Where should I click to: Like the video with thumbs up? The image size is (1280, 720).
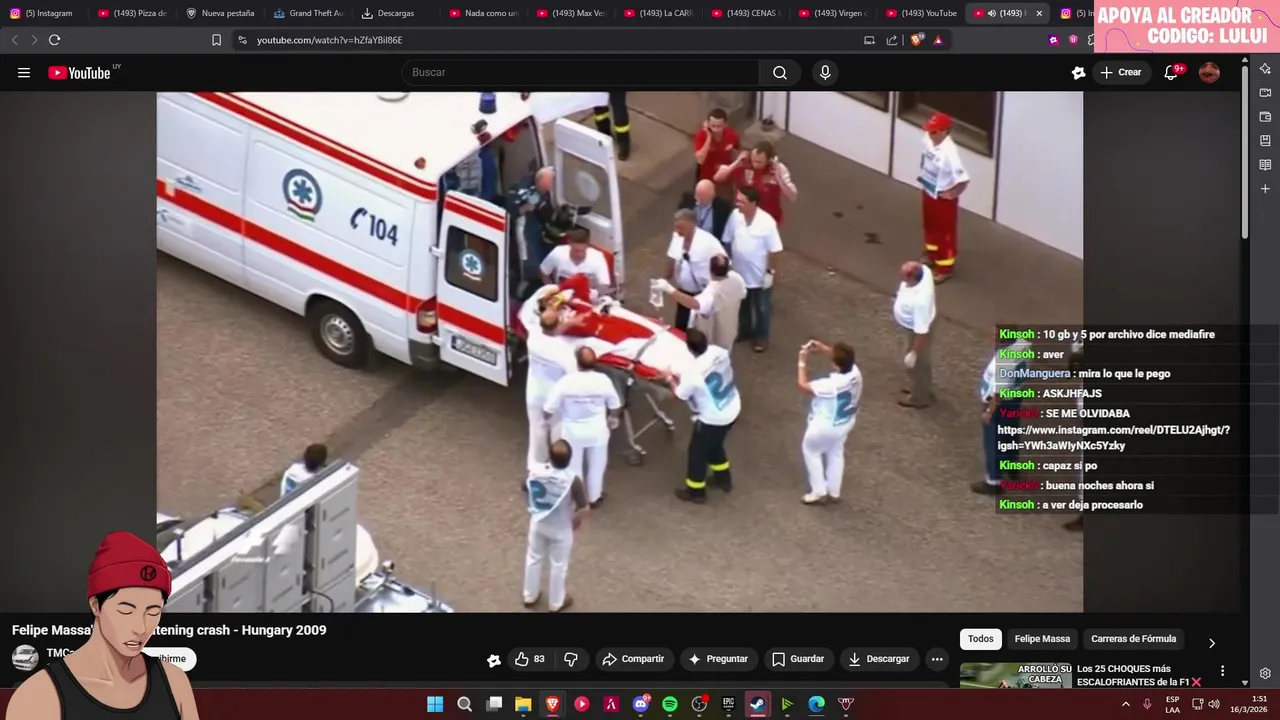(x=530, y=659)
